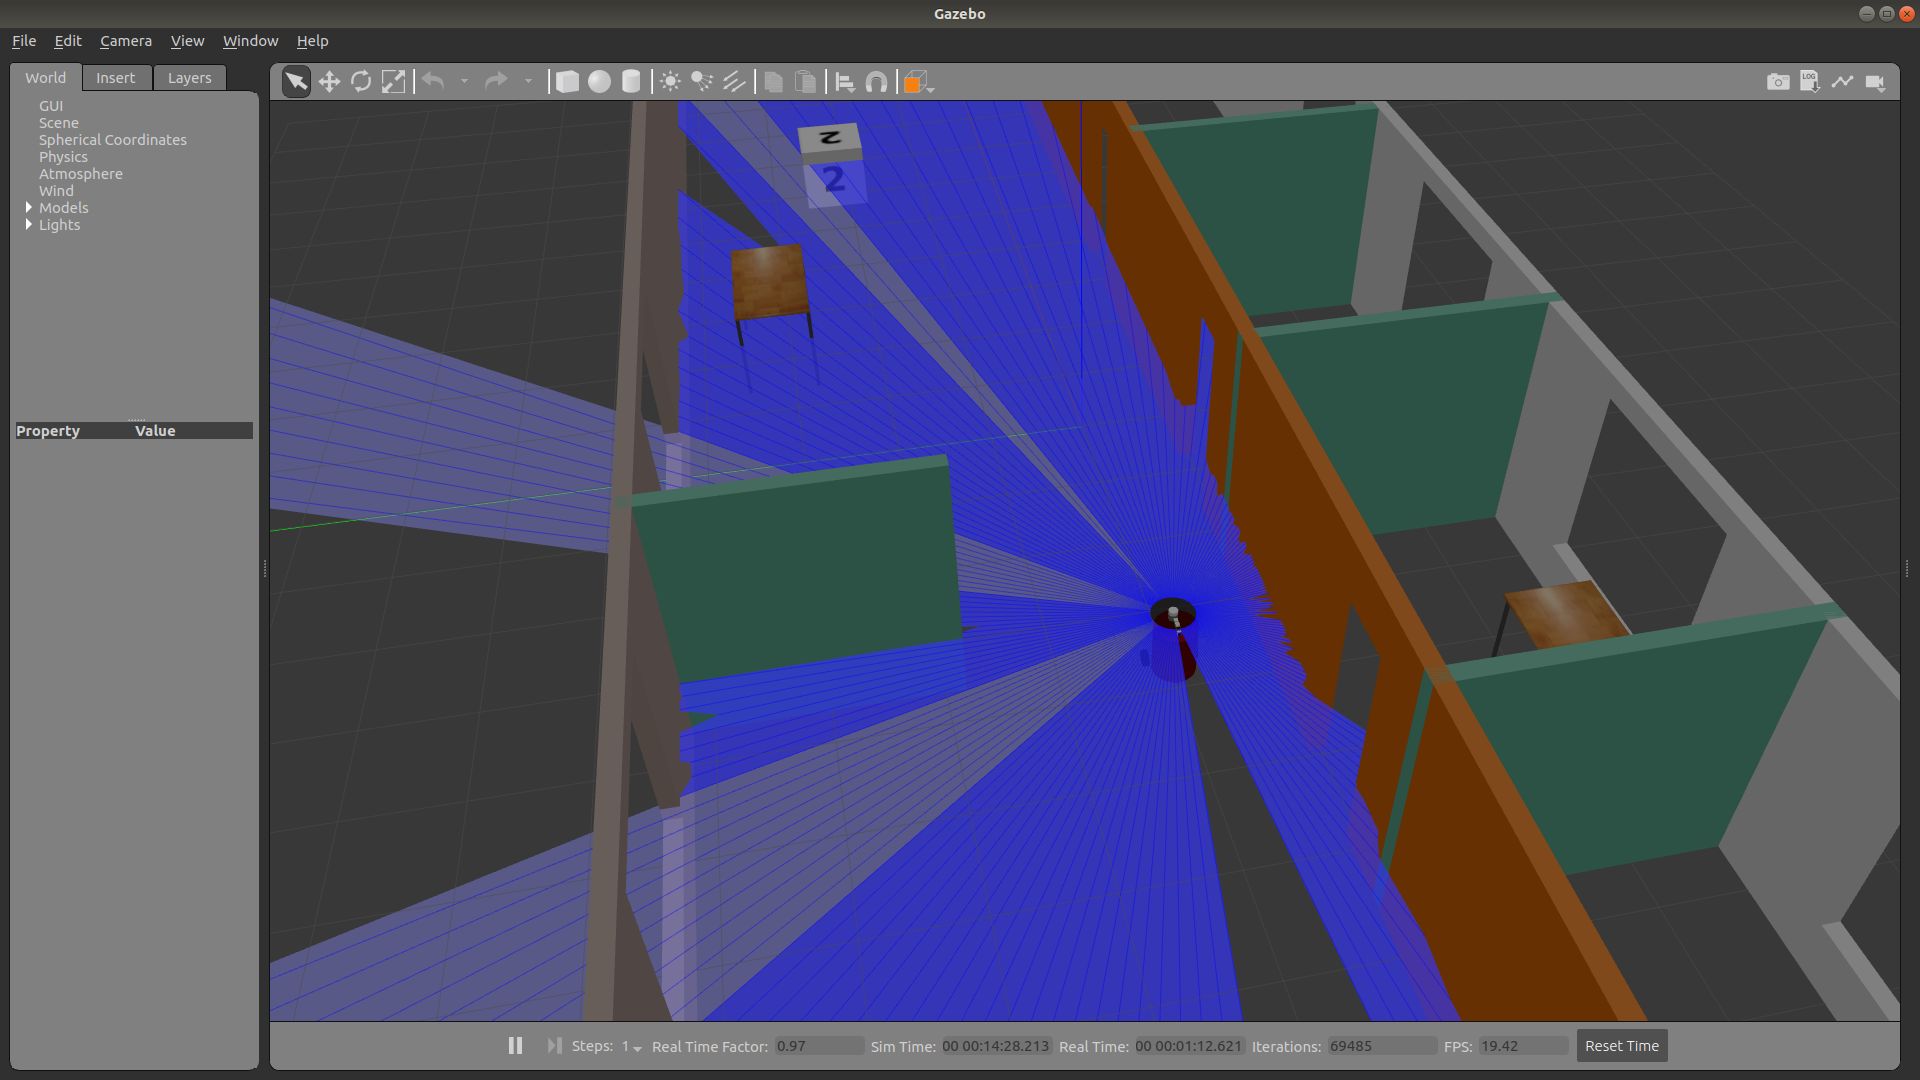Add a point light
The image size is (1920, 1080).
(670, 82)
